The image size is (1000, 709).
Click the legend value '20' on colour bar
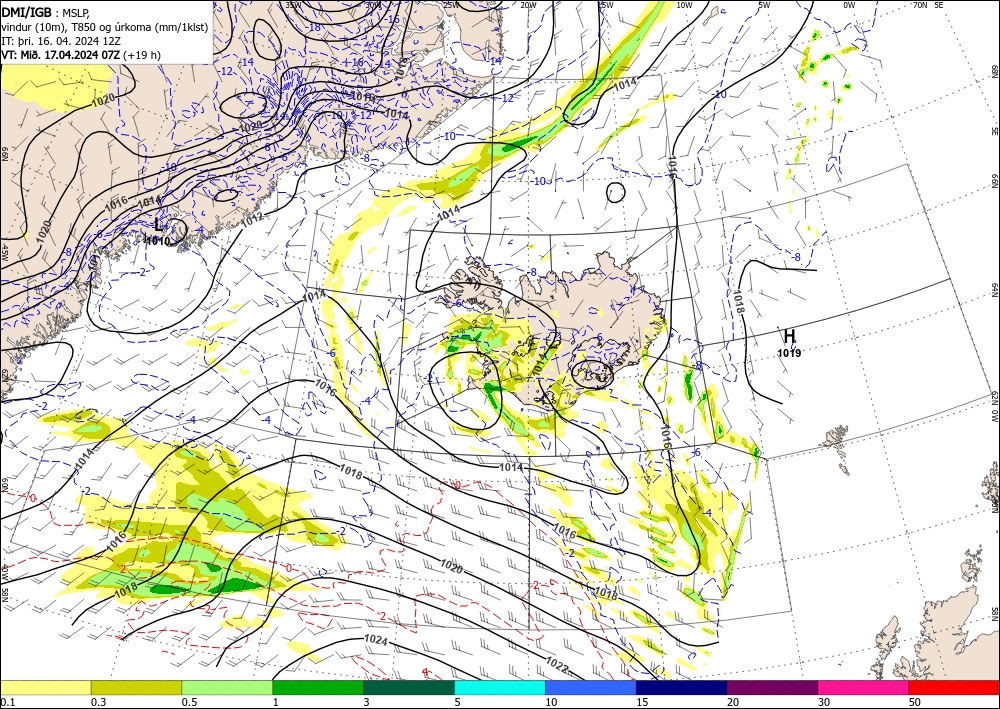tap(733, 702)
